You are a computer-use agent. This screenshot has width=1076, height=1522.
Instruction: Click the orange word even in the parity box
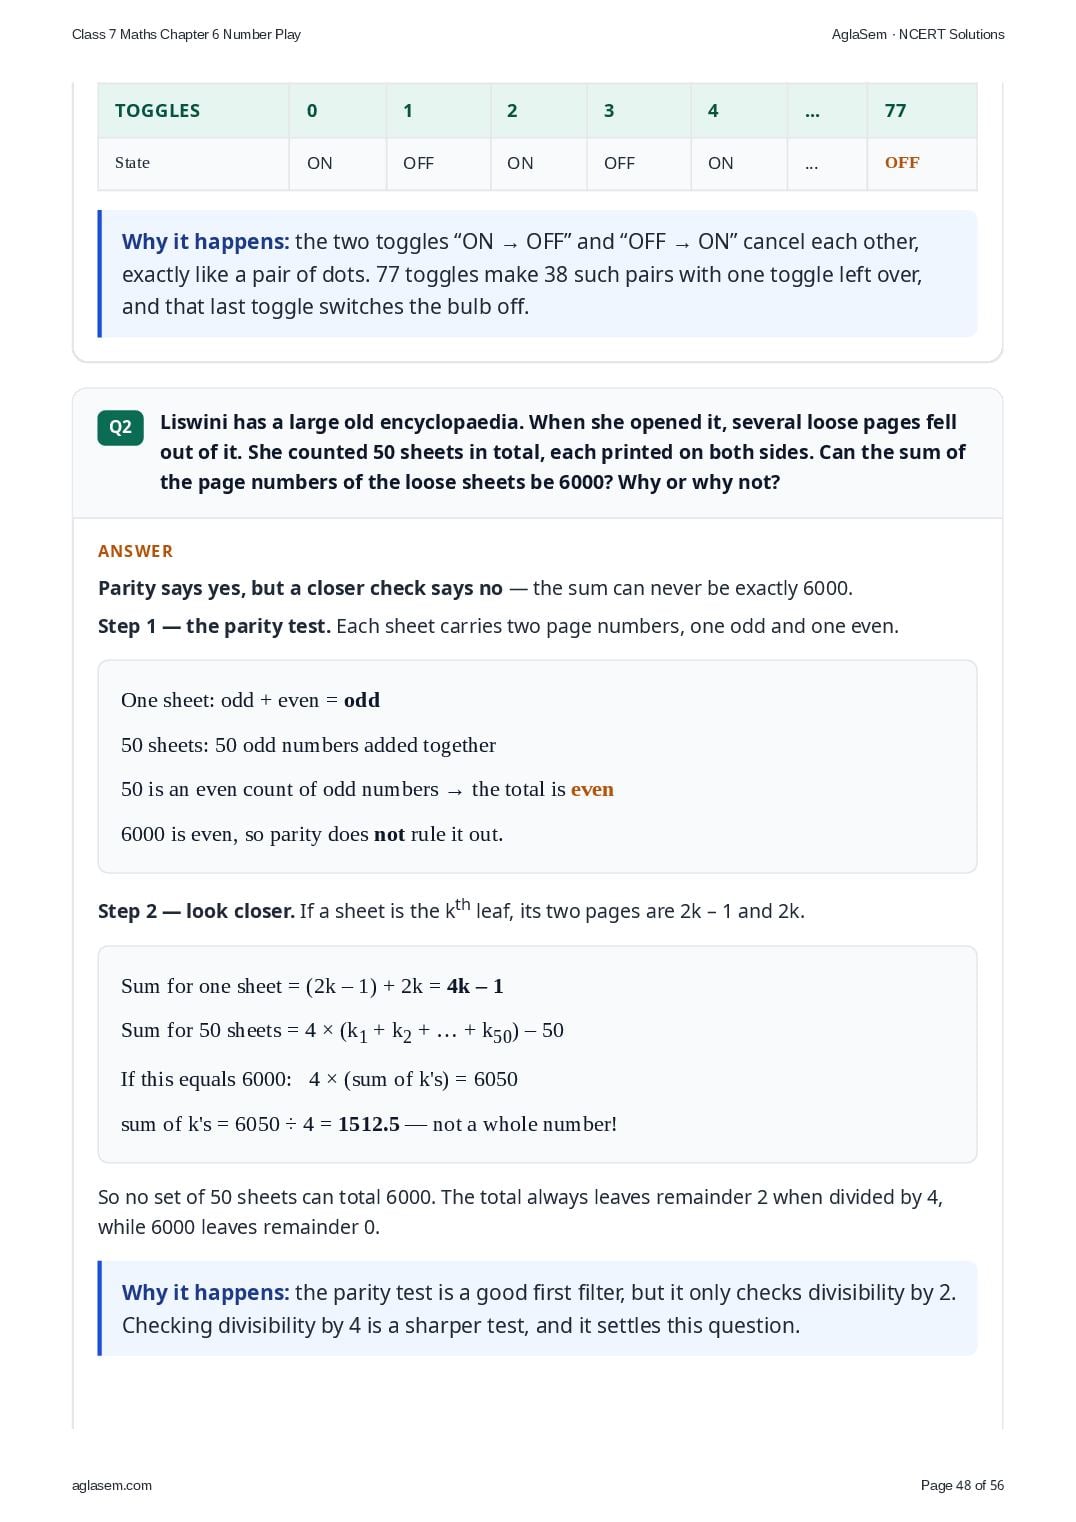[592, 789]
